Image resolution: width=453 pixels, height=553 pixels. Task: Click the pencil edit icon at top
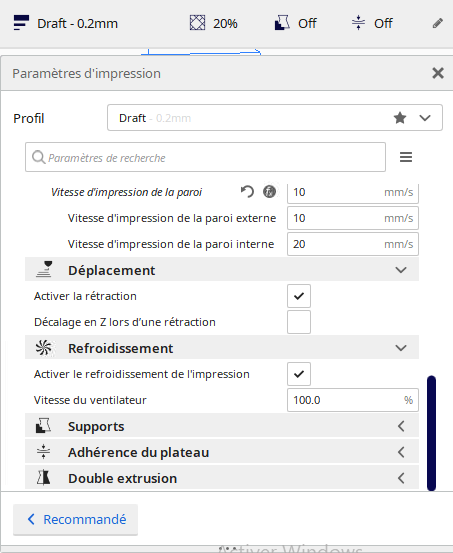tap(437, 24)
